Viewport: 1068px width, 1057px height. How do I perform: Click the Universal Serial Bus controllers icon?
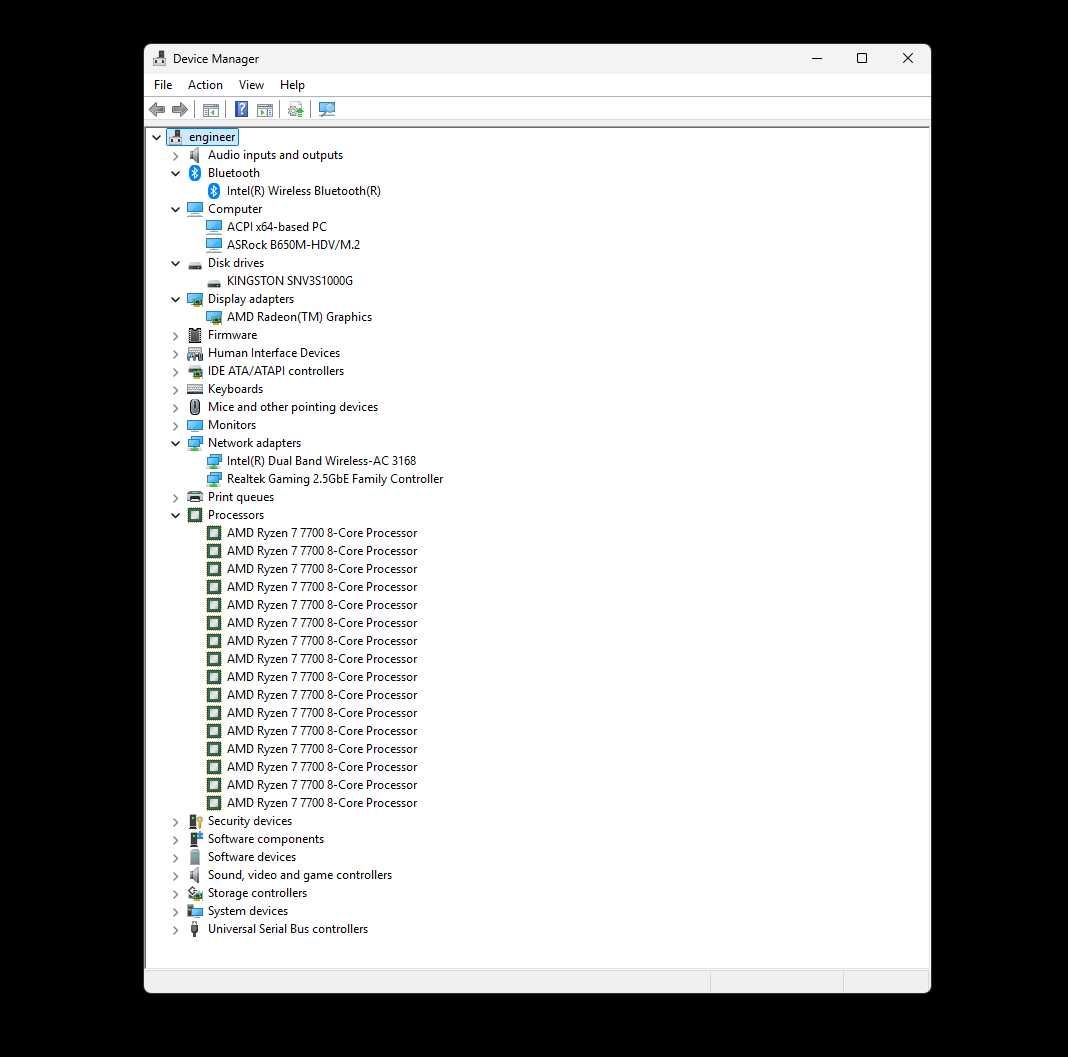click(x=195, y=929)
